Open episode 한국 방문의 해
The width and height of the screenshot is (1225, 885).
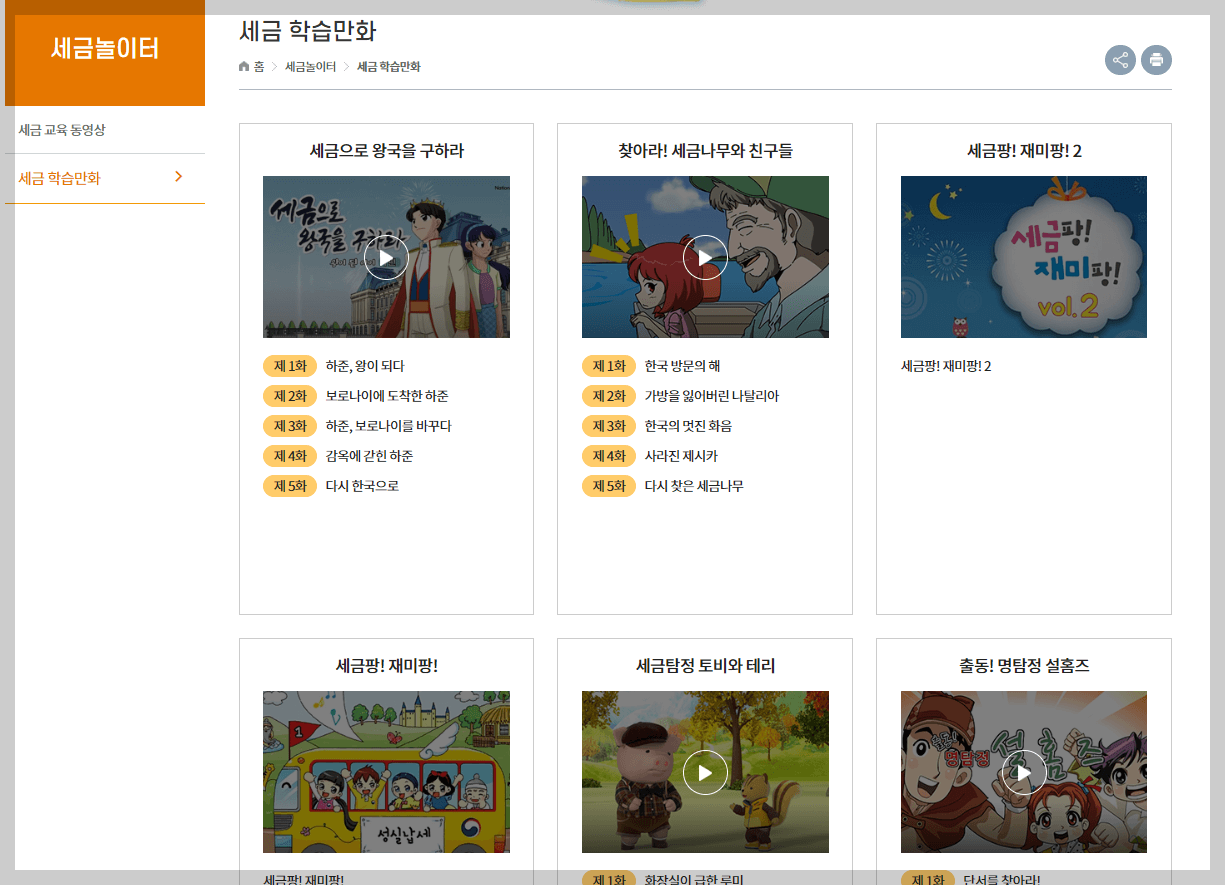pyautogui.click(x=682, y=366)
